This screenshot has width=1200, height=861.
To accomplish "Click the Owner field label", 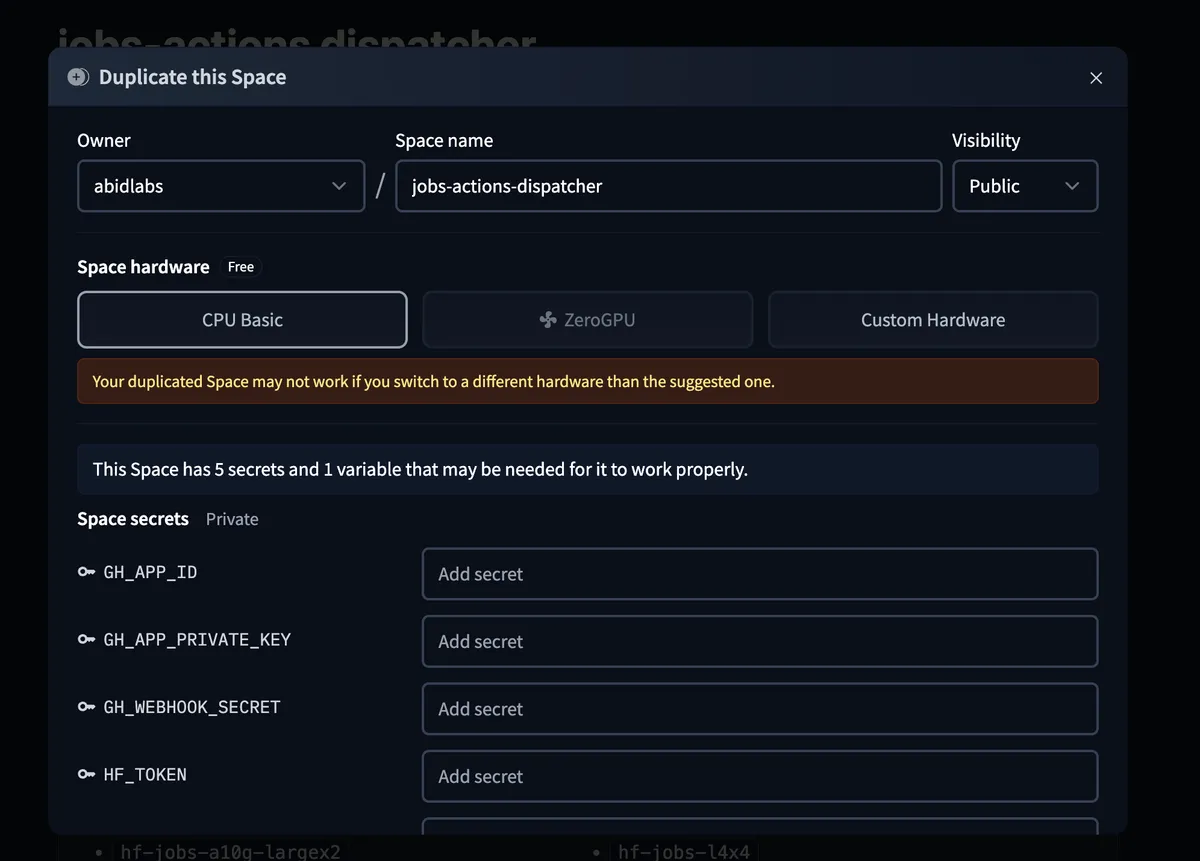I will [104, 141].
